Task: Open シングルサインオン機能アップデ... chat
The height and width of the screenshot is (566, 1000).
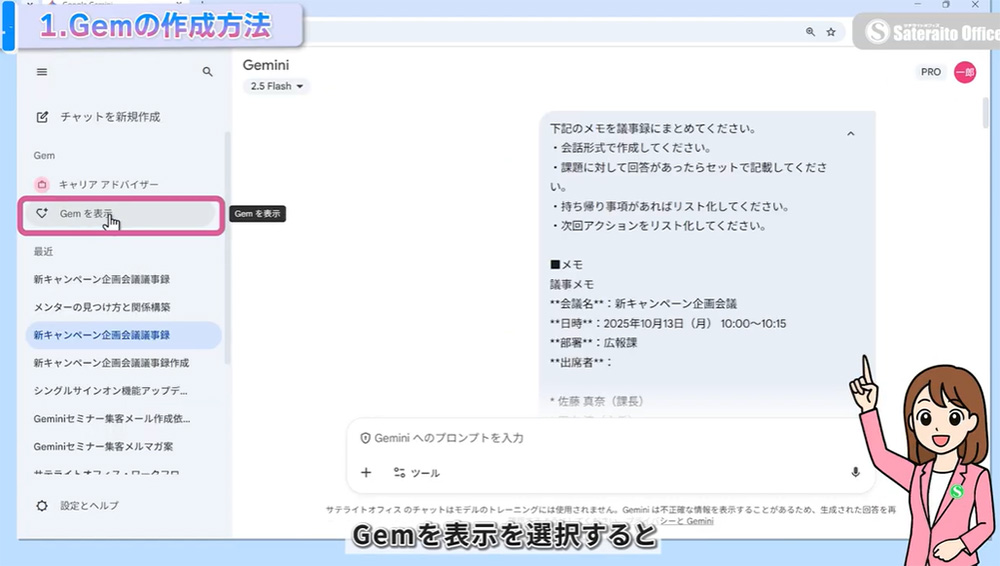Action: tap(110, 391)
